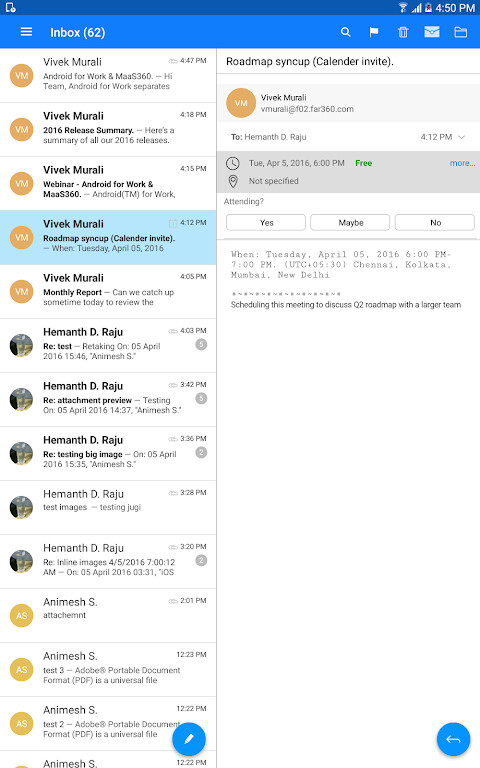Tap calendar icon on Roadmap syncup row
This screenshot has height=768, width=480.
pos(173,223)
